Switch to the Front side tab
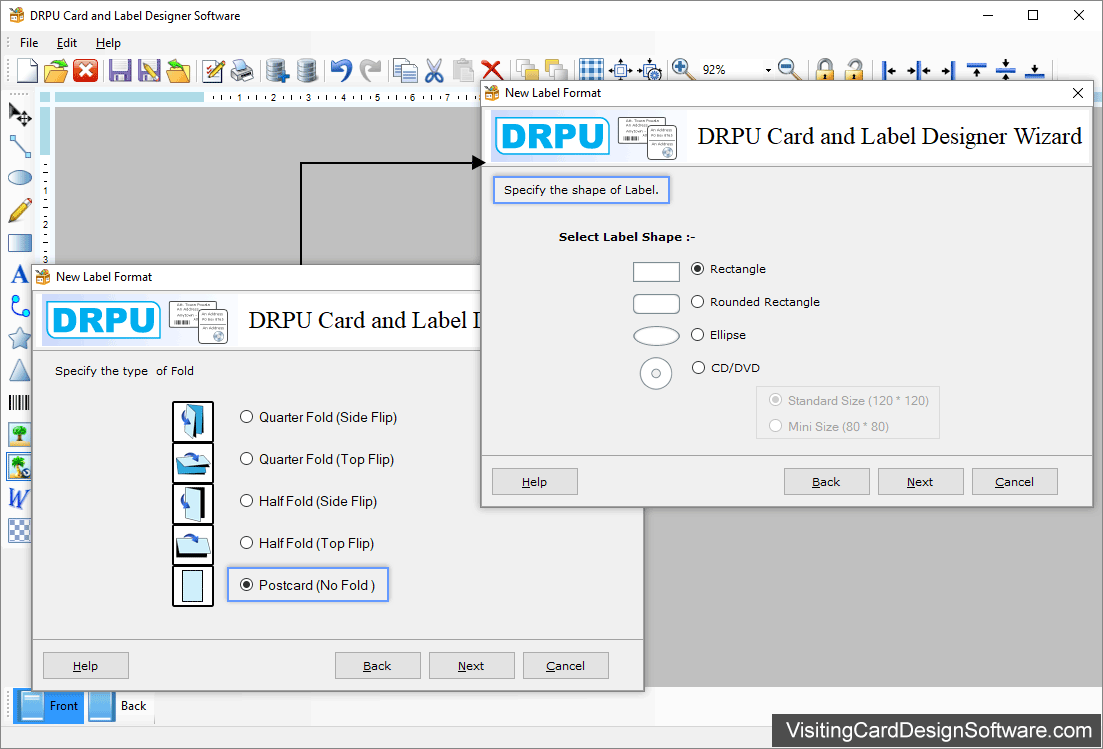 (x=49, y=705)
